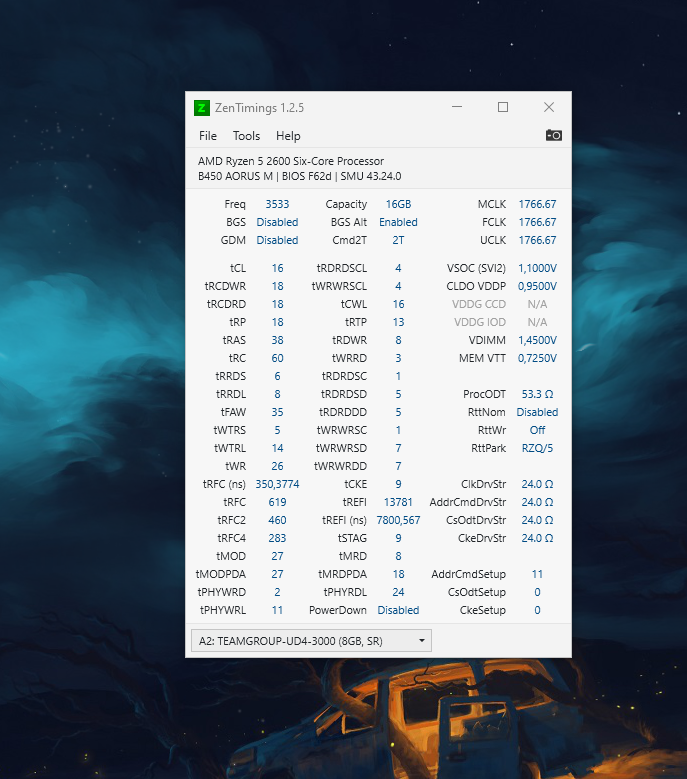Click the CLDO VDDP value 0,9500V

(x=537, y=286)
